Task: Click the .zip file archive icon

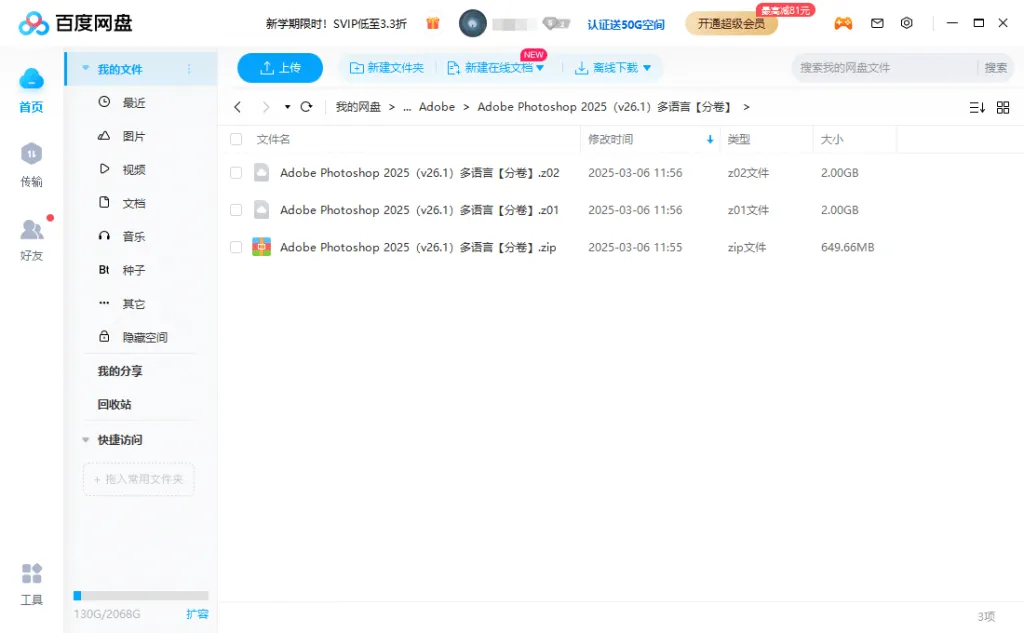Action: [261, 247]
